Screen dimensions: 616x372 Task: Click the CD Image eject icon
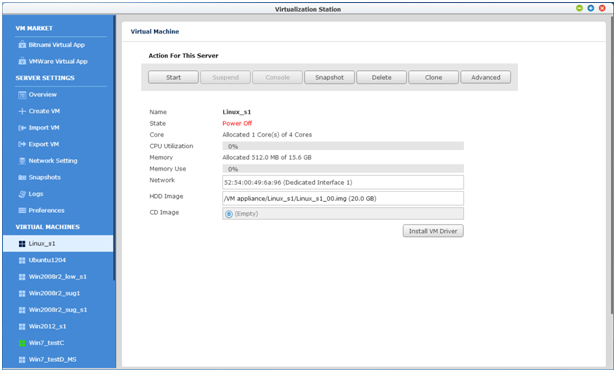(229, 214)
